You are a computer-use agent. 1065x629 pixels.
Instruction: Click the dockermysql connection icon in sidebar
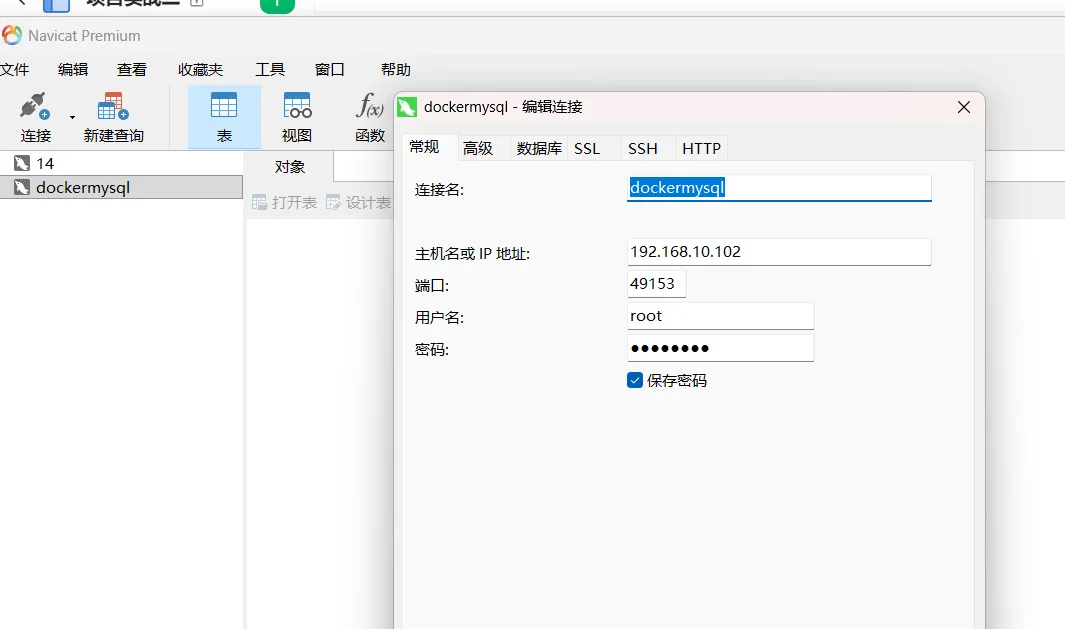coord(22,187)
